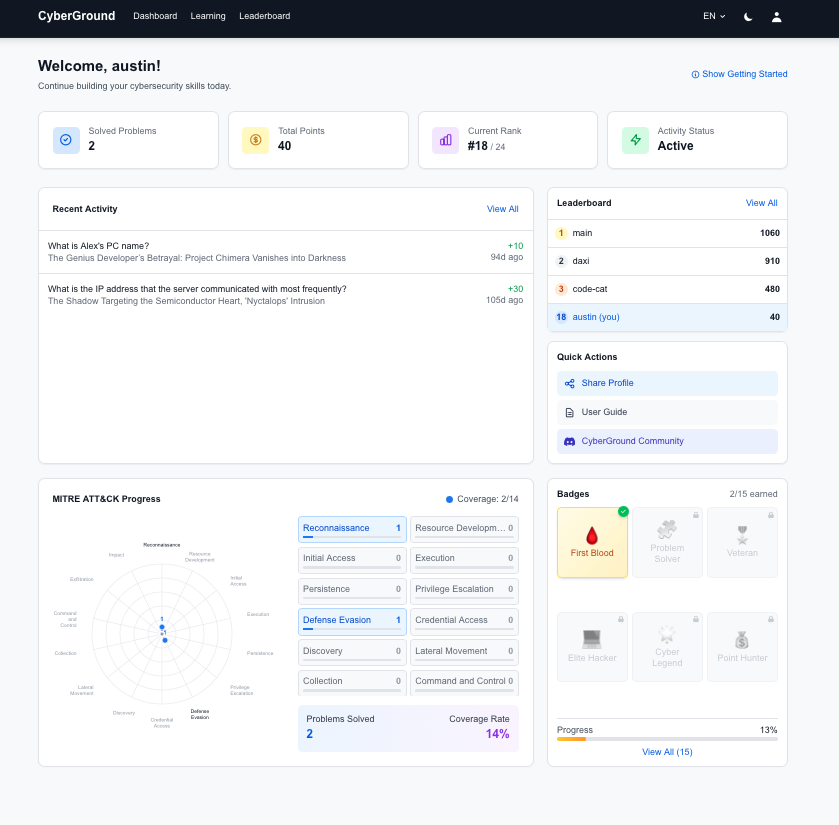Open the full badge list via View All (15)
Image resolution: width=839 pixels, height=825 pixels.
point(667,751)
